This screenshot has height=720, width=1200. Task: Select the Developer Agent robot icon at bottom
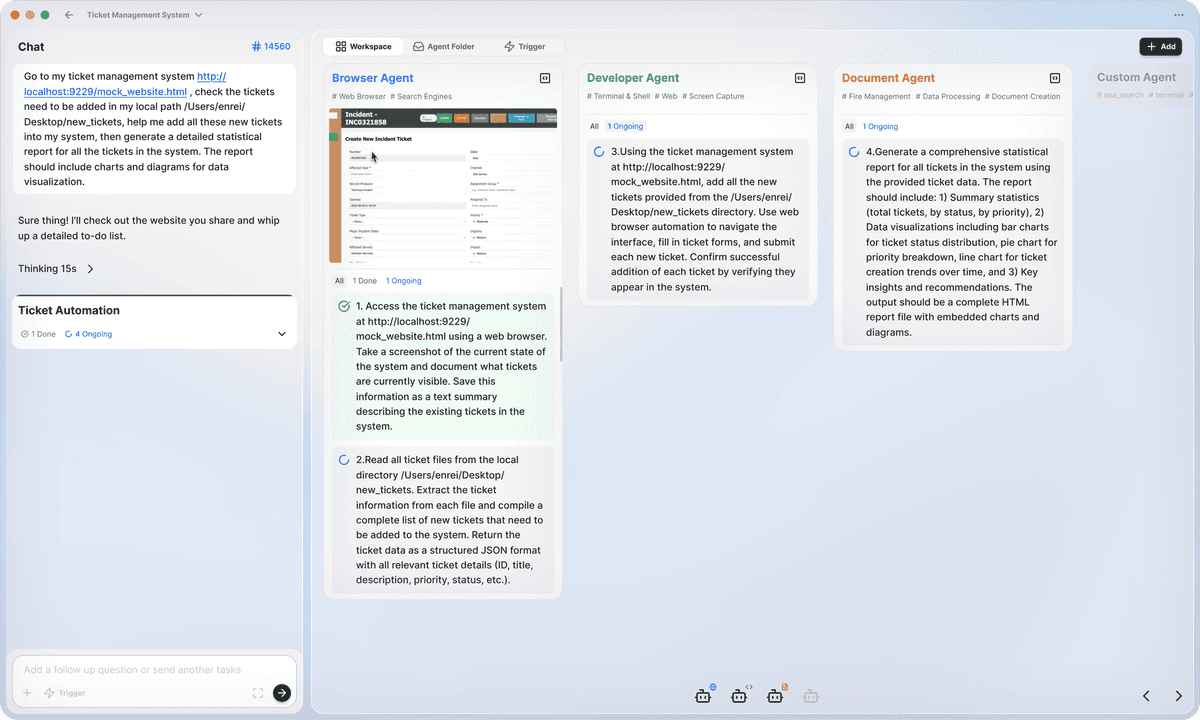pos(739,696)
